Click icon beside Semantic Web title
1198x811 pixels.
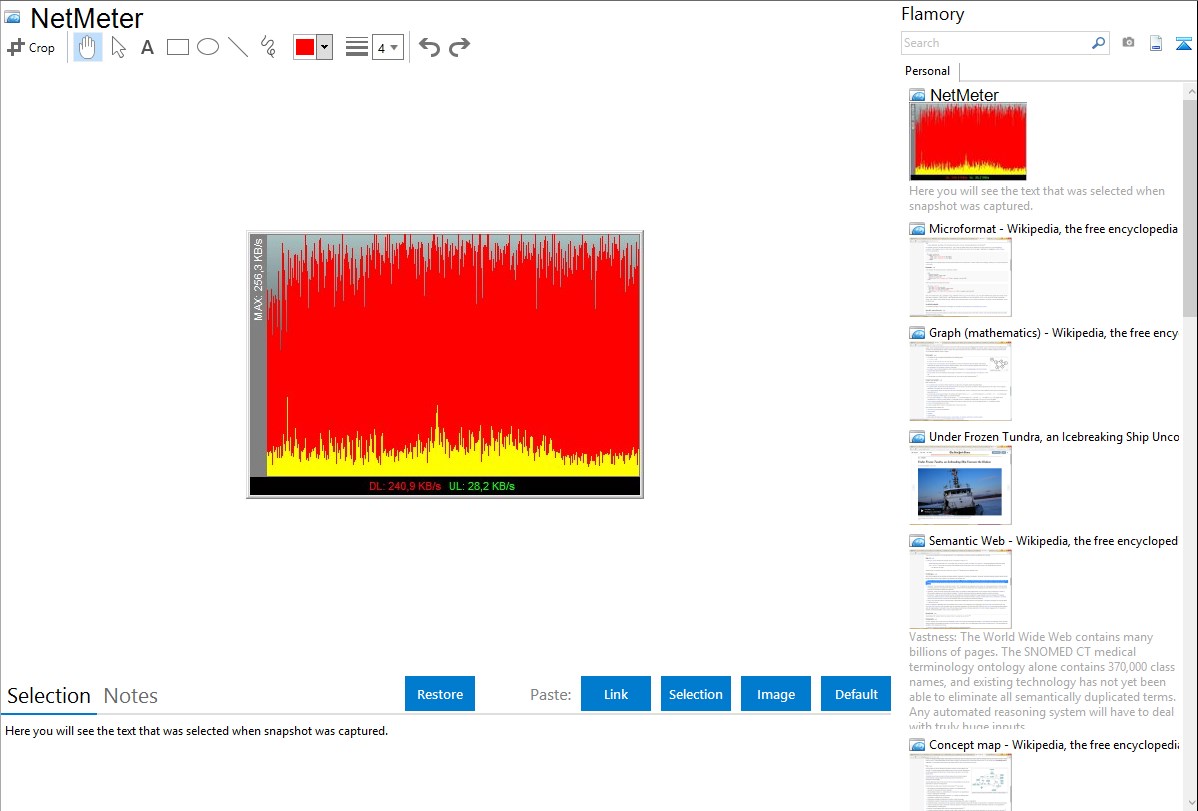pyautogui.click(x=917, y=540)
